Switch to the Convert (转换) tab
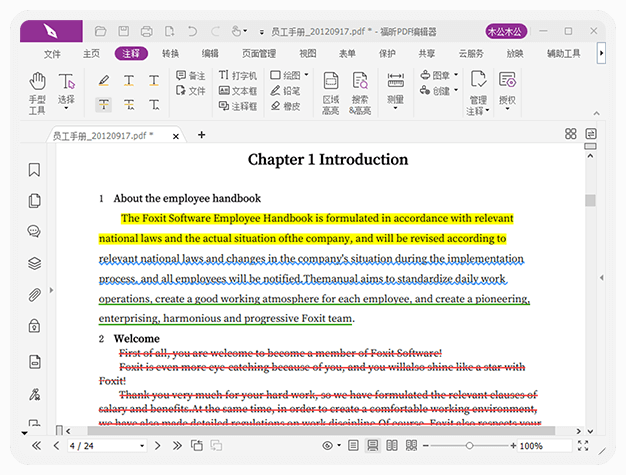Viewport: 626px width, 475px height. pos(170,53)
